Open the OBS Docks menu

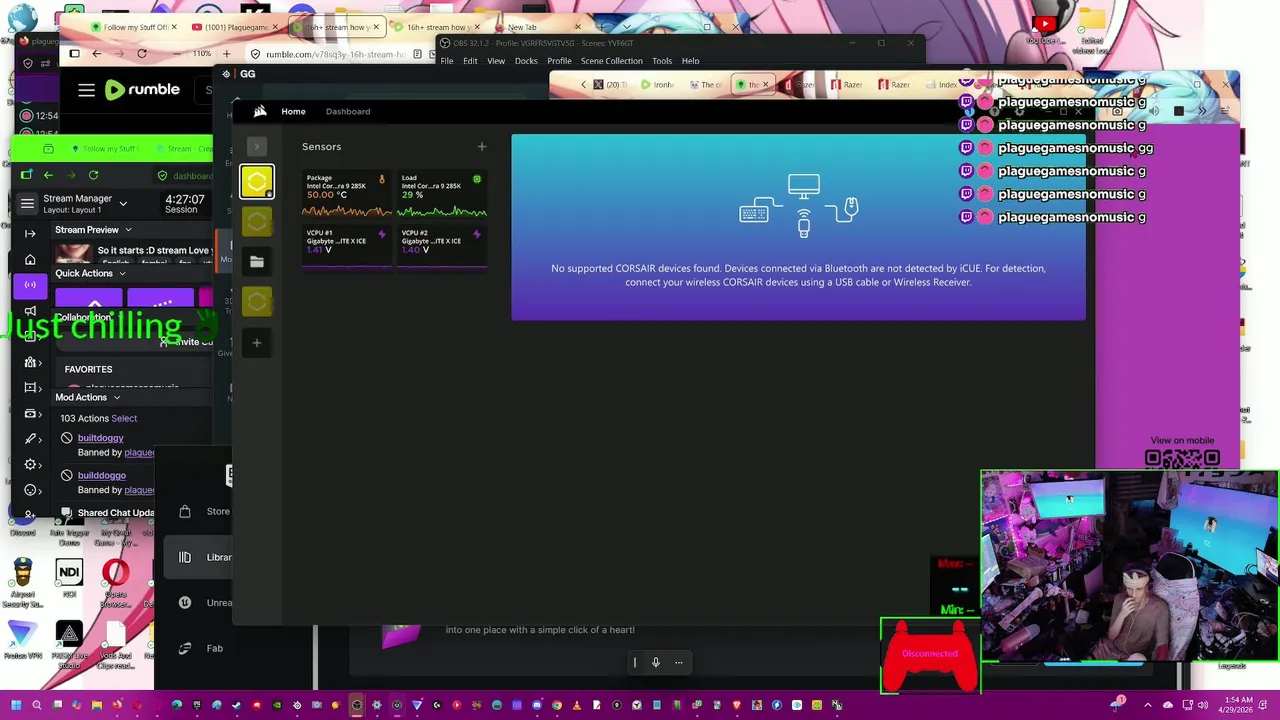pyautogui.click(x=526, y=61)
